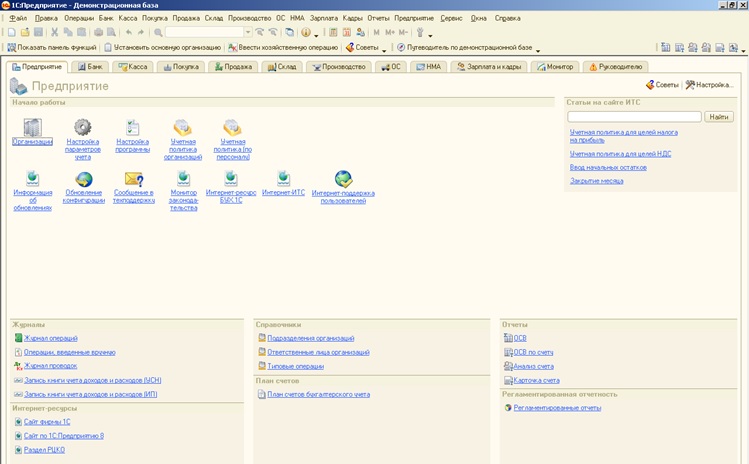Screen dimensions: 749x464
Task: Expand the help icon dropdown arrow
Action: pyautogui.click(x=316, y=35)
